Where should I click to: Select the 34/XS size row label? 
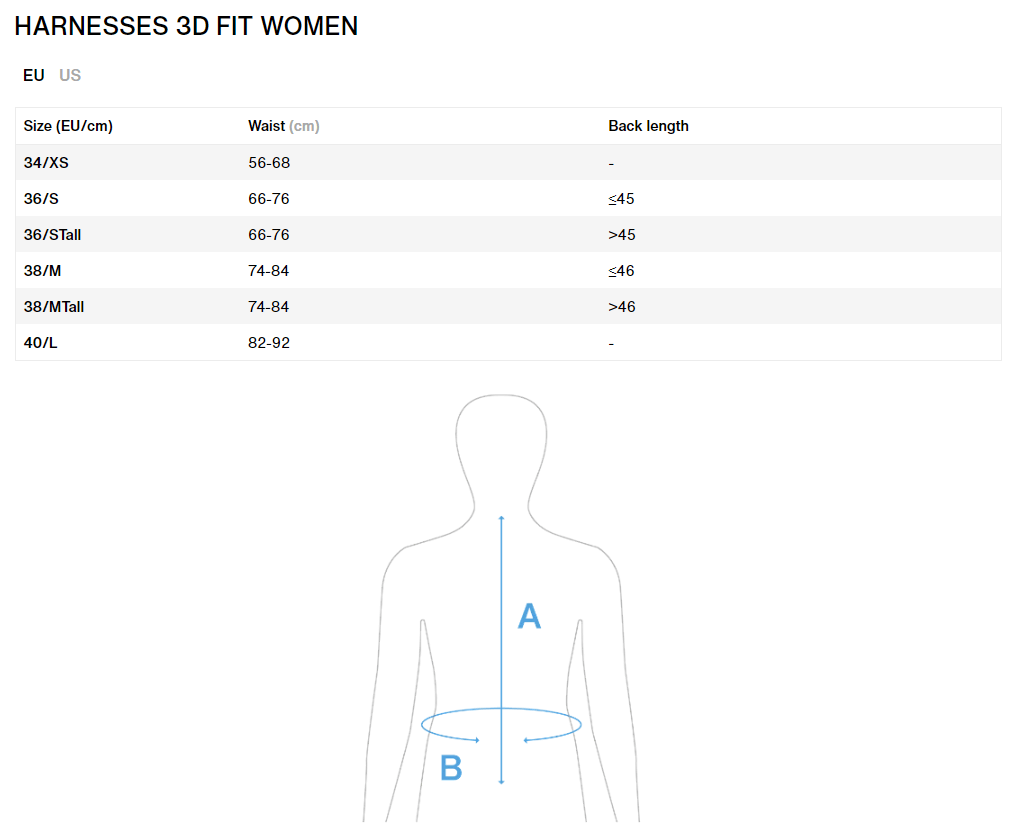pyautogui.click(x=46, y=163)
